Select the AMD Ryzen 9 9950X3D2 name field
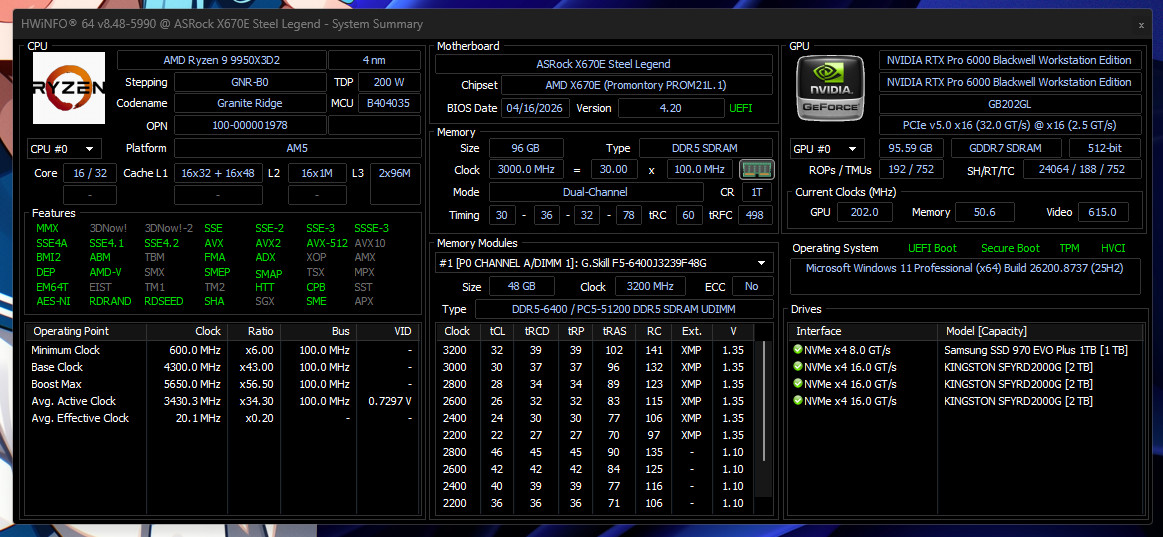 click(221, 60)
